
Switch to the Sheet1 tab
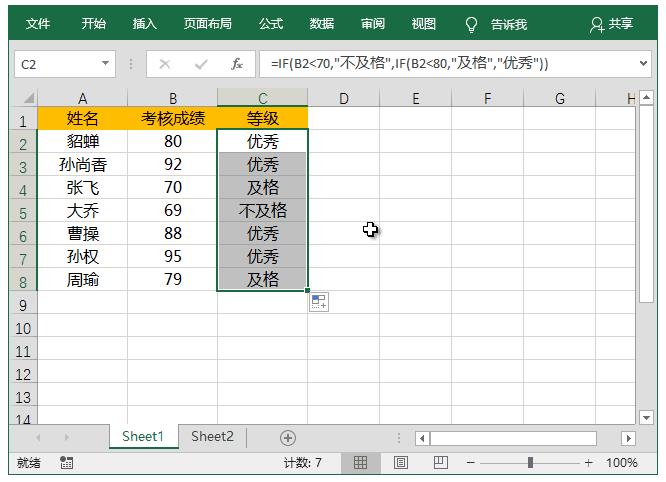[x=143, y=437]
